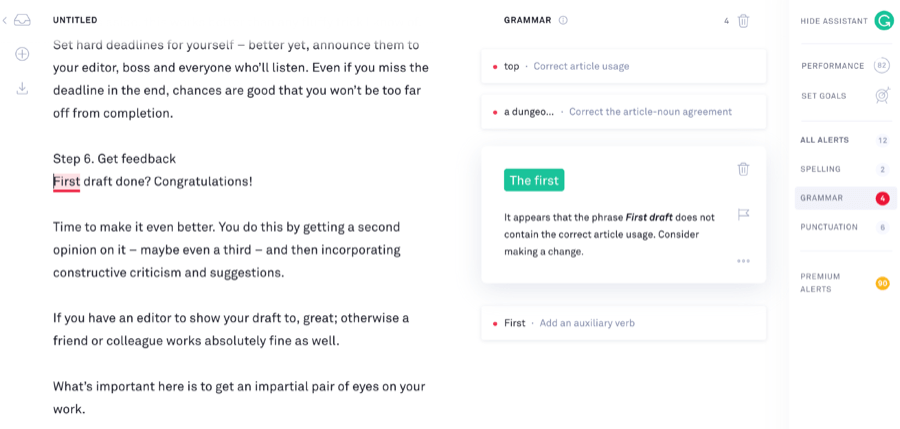Click the Grammar info circle icon
900x429 pixels.
point(563,20)
